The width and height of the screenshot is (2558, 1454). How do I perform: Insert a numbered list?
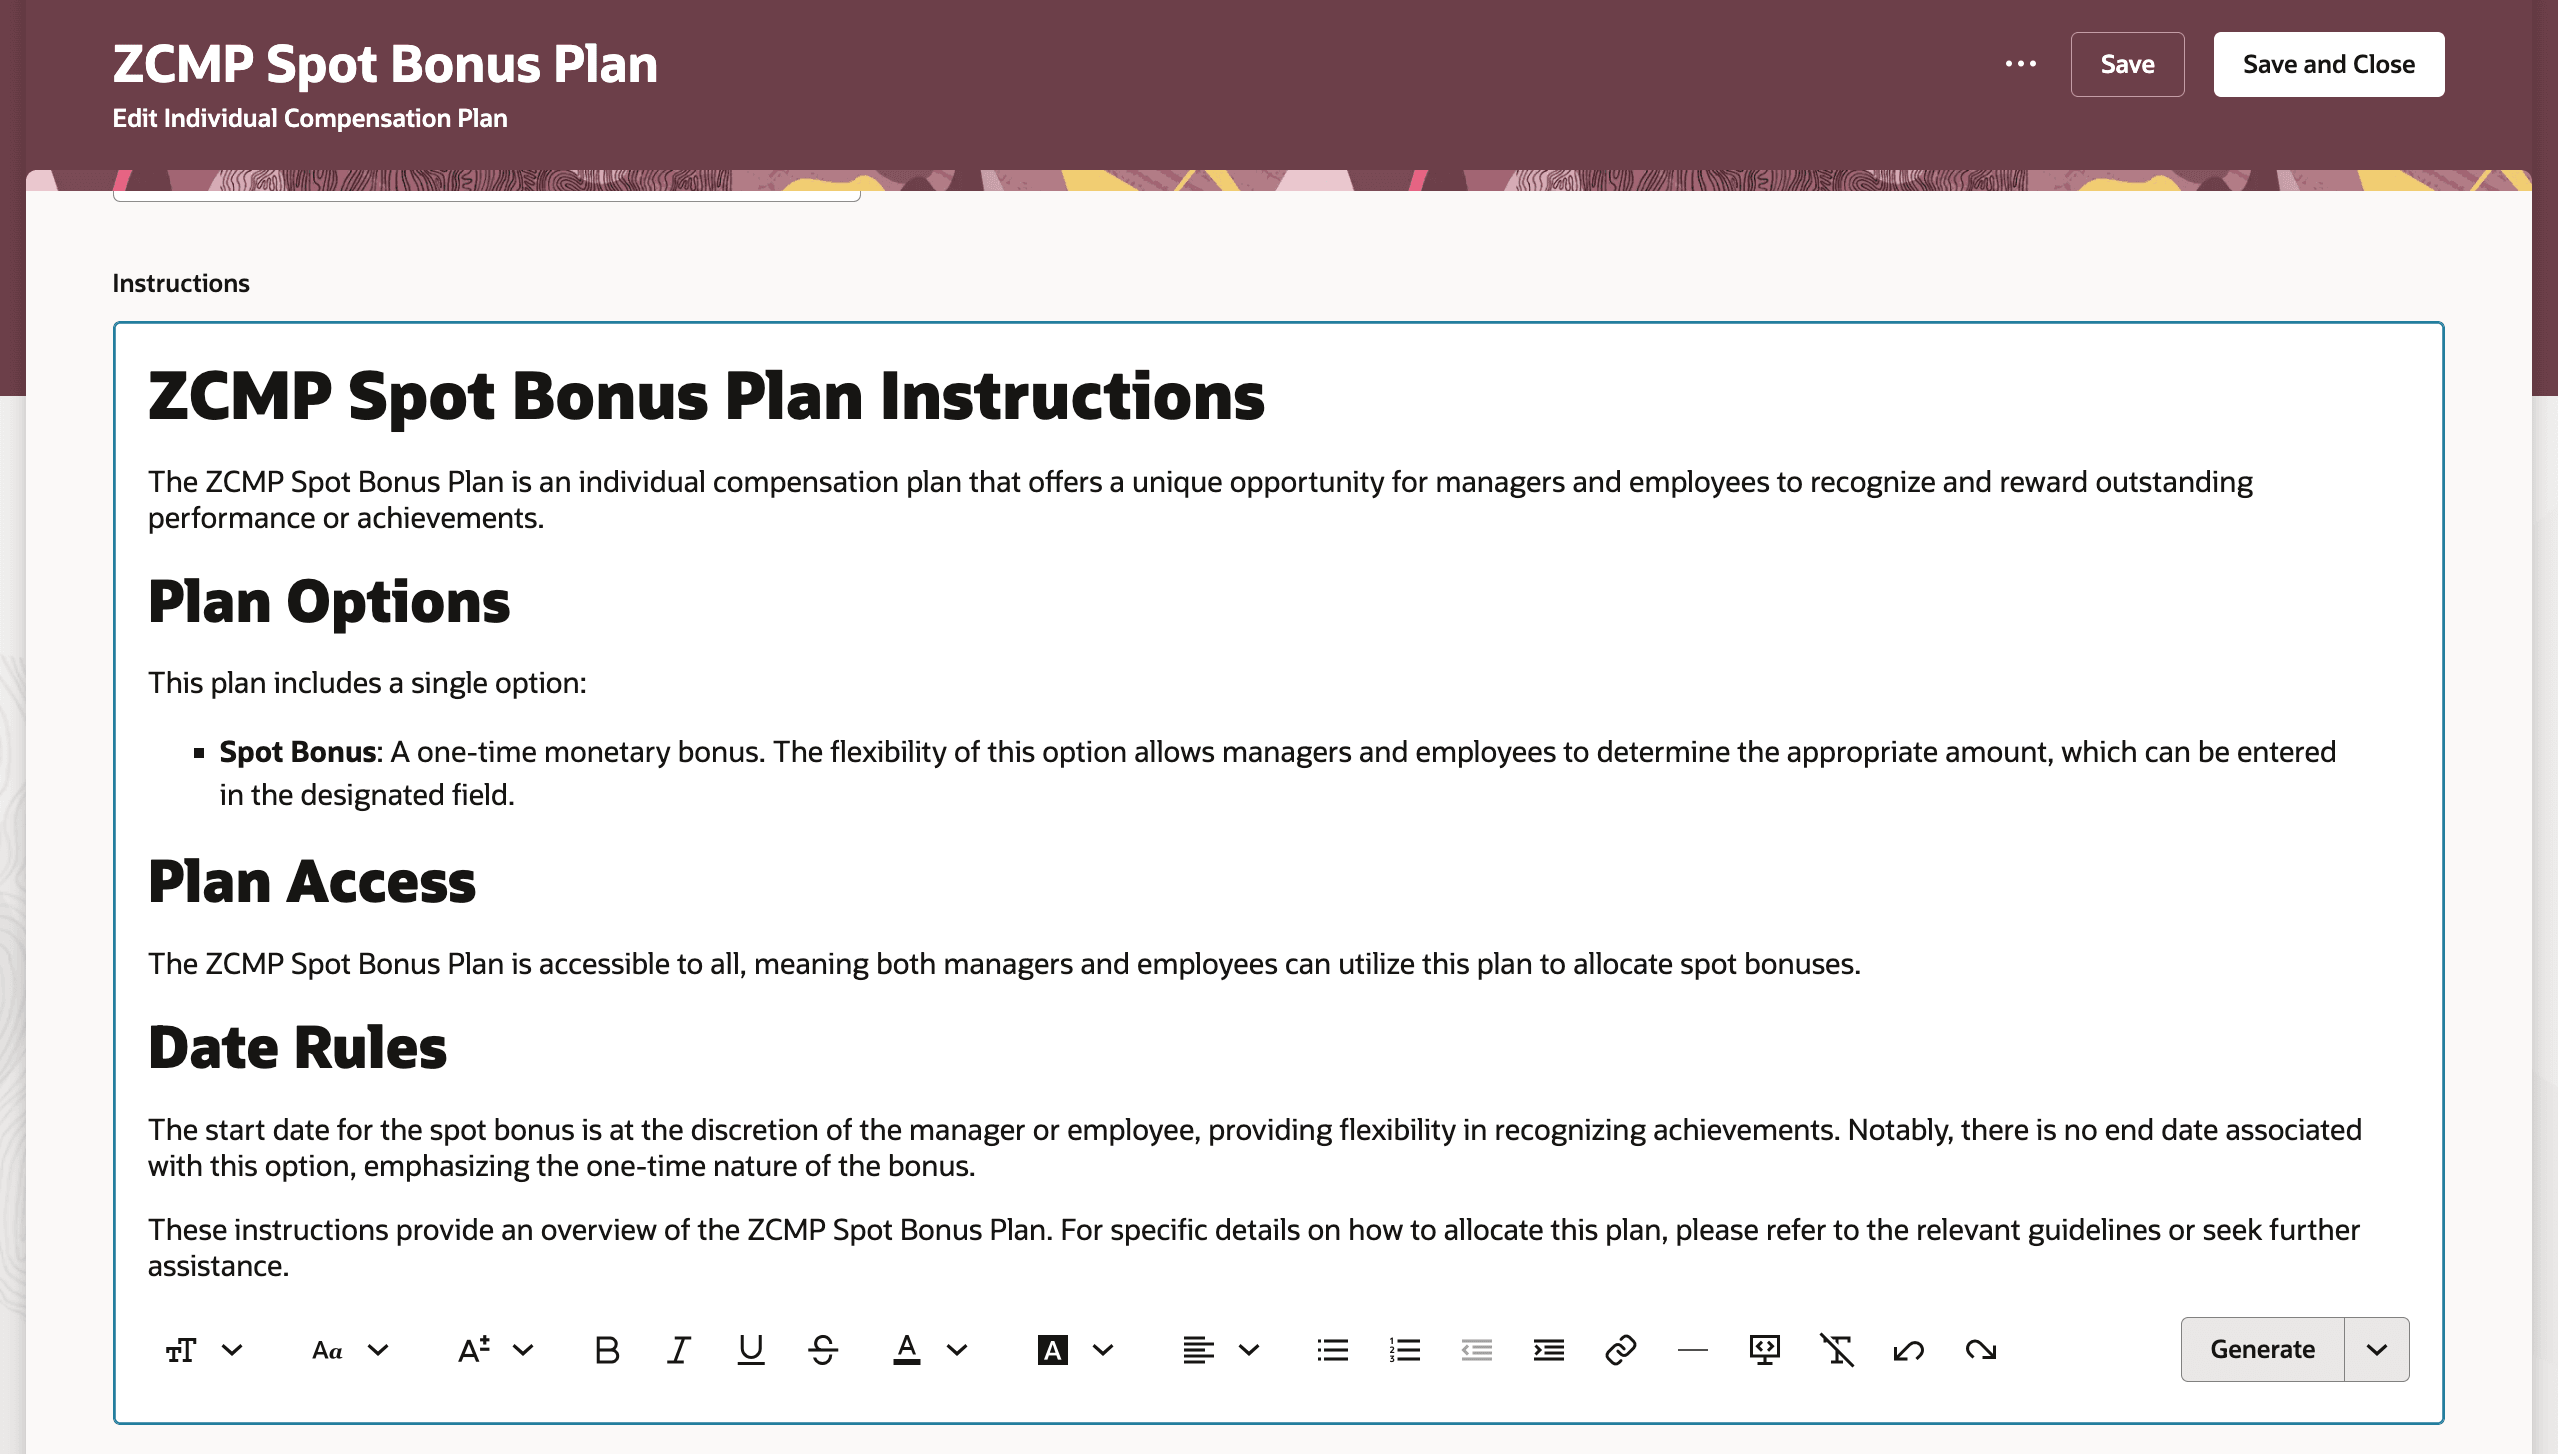click(1403, 1349)
